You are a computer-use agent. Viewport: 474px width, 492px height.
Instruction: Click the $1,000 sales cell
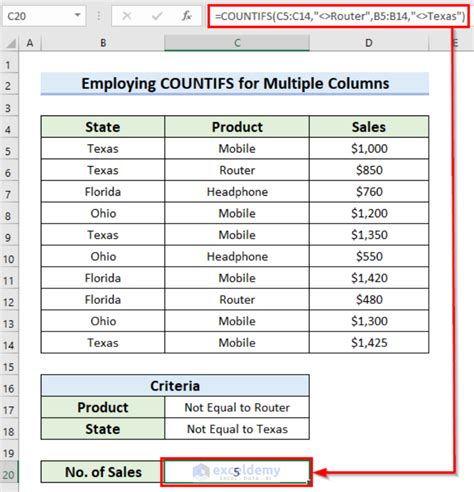(369, 148)
